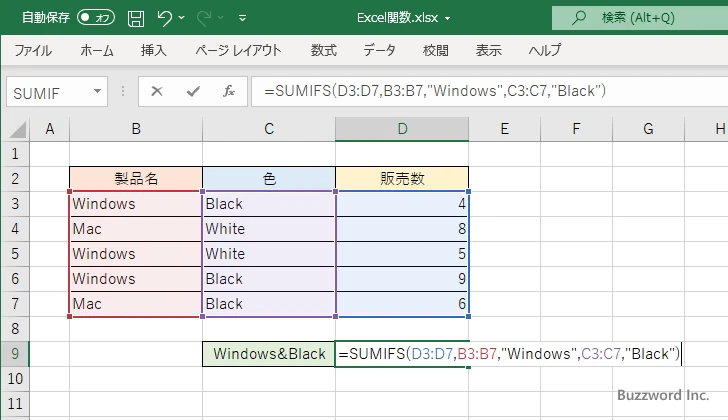Click cell C4 containing White
Viewport: 728px width, 420px height.
pos(269,229)
